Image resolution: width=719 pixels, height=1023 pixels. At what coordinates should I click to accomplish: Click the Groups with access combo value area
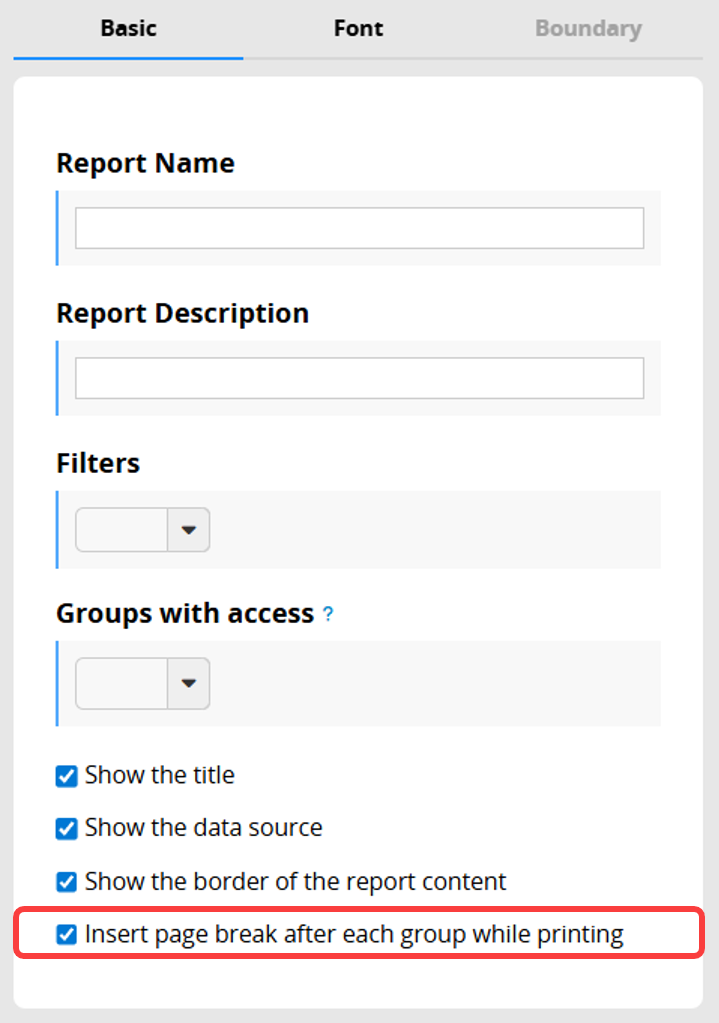click(x=122, y=683)
